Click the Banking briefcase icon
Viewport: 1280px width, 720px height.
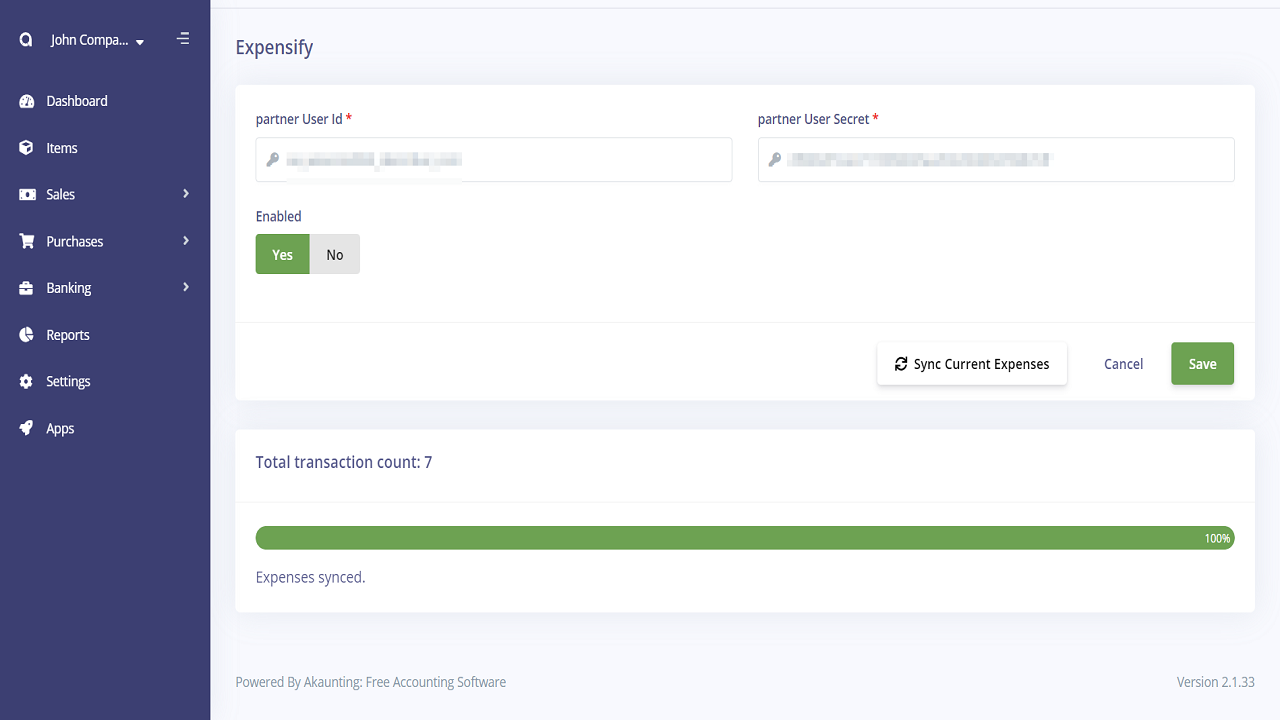[27, 288]
